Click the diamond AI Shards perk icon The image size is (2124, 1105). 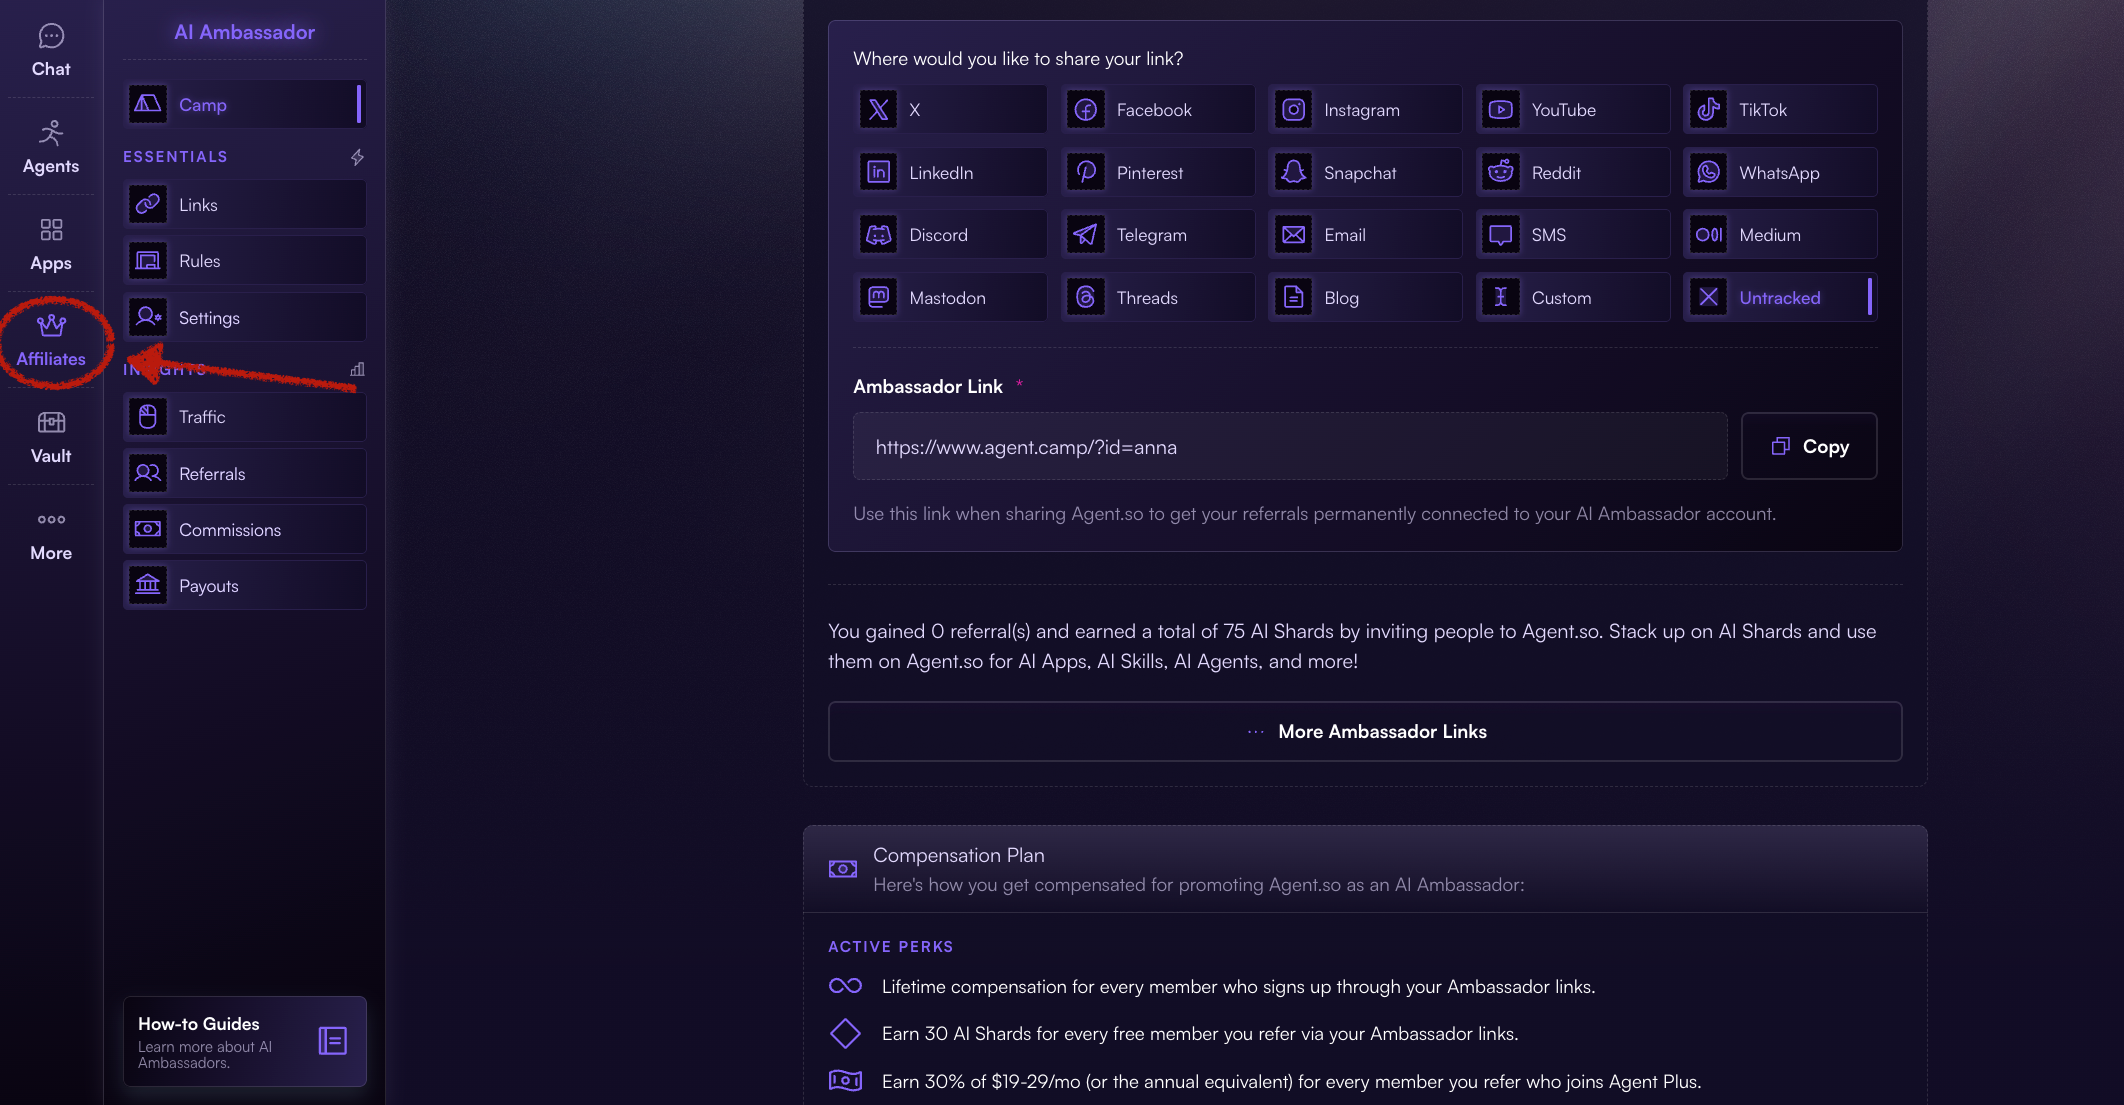tap(845, 1033)
